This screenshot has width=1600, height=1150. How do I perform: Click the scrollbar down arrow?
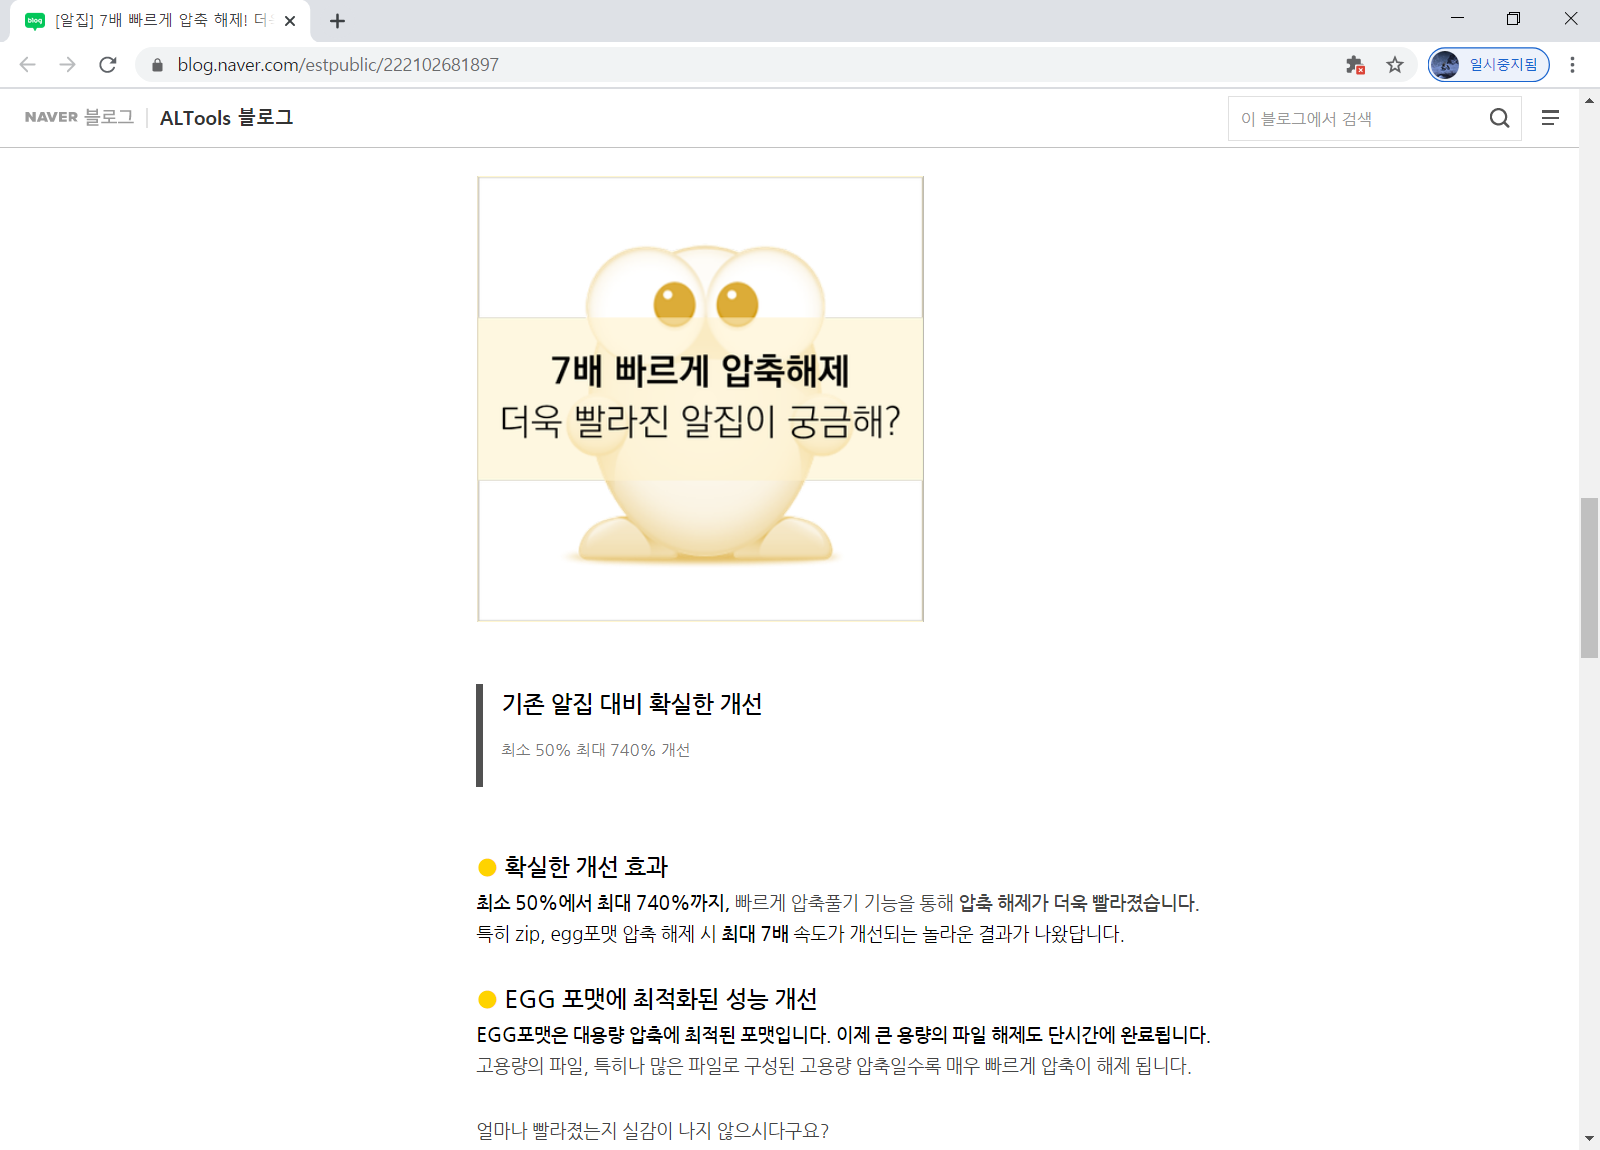click(x=1589, y=1139)
